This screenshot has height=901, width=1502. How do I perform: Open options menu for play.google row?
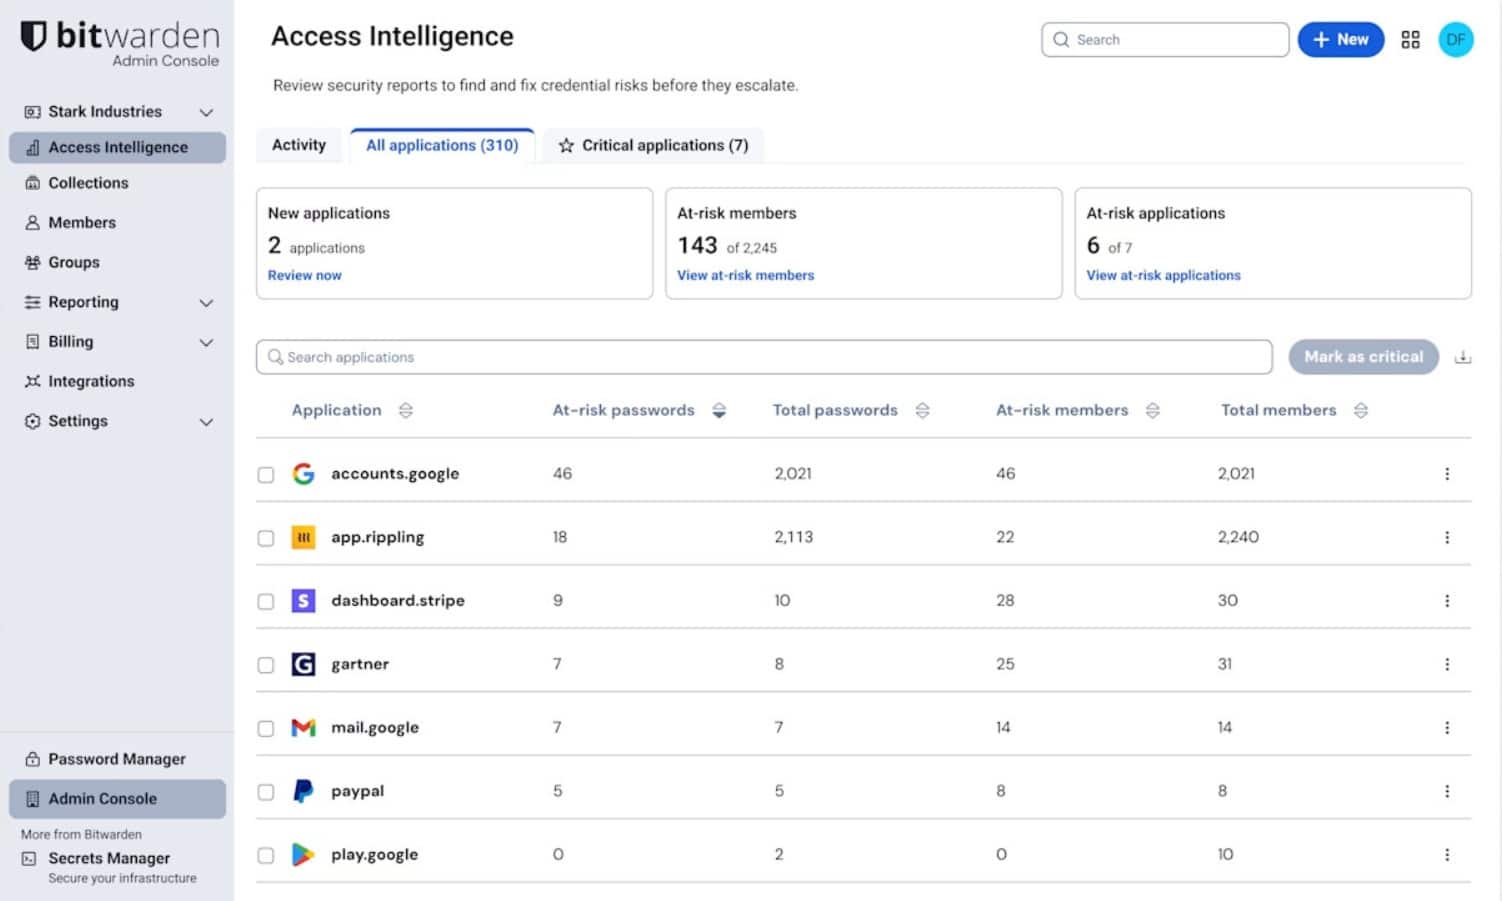click(1446, 855)
